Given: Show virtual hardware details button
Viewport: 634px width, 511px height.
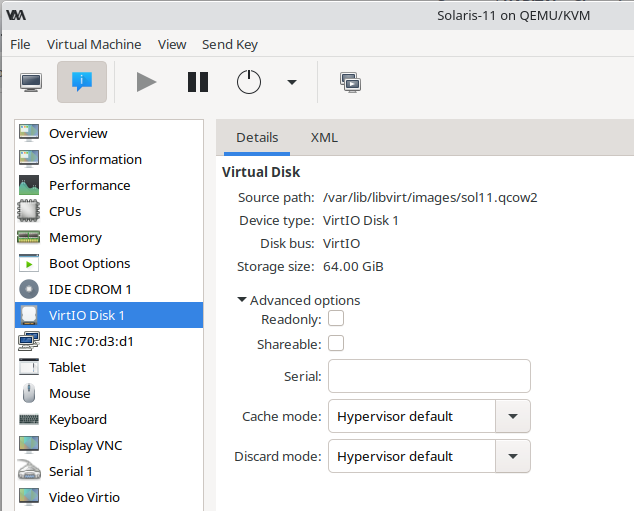Looking at the screenshot, I should [82, 82].
